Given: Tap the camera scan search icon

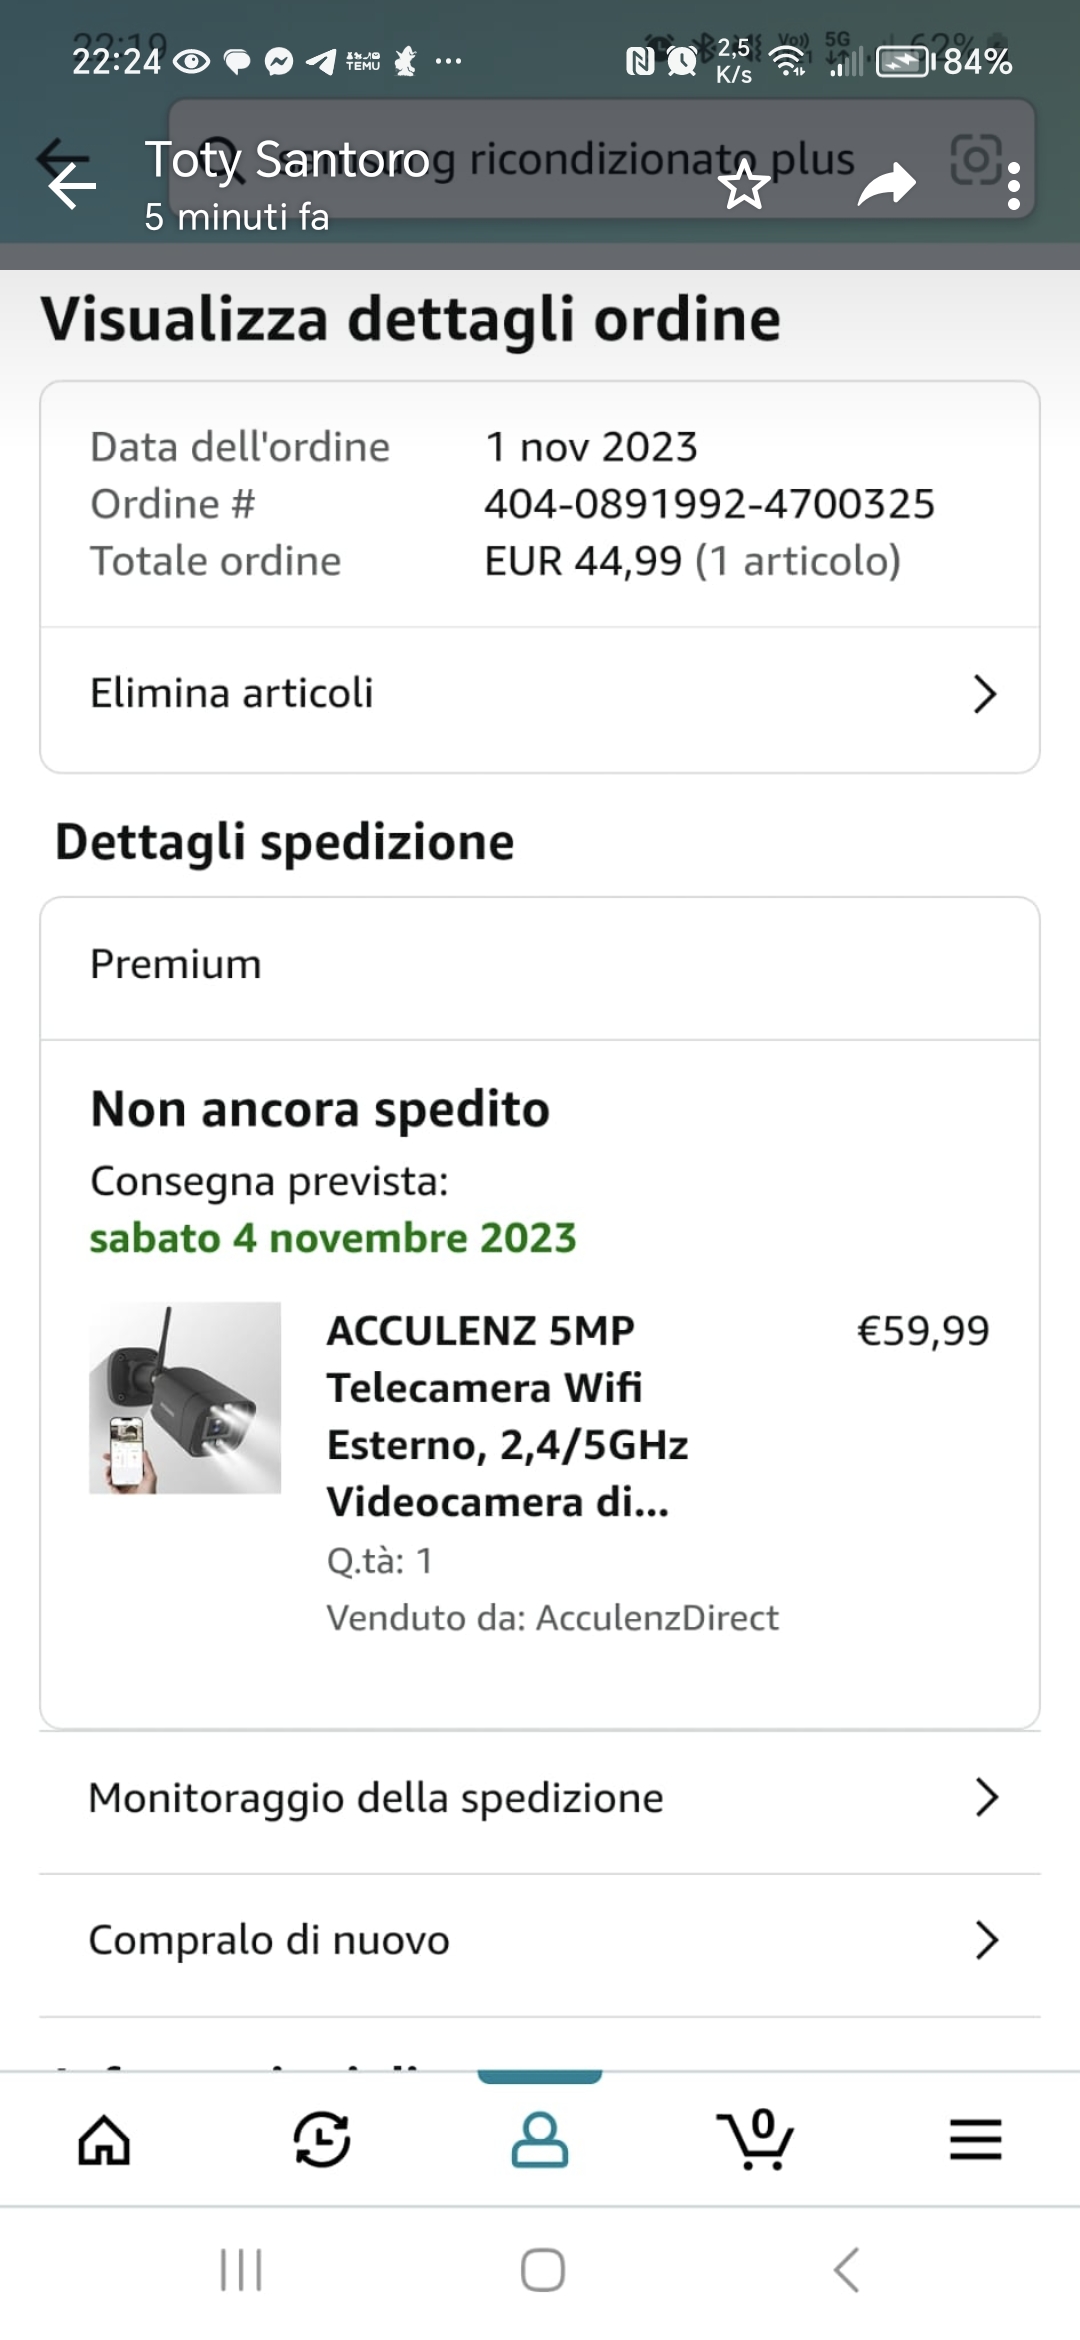Looking at the screenshot, I should tap(975, 158).
